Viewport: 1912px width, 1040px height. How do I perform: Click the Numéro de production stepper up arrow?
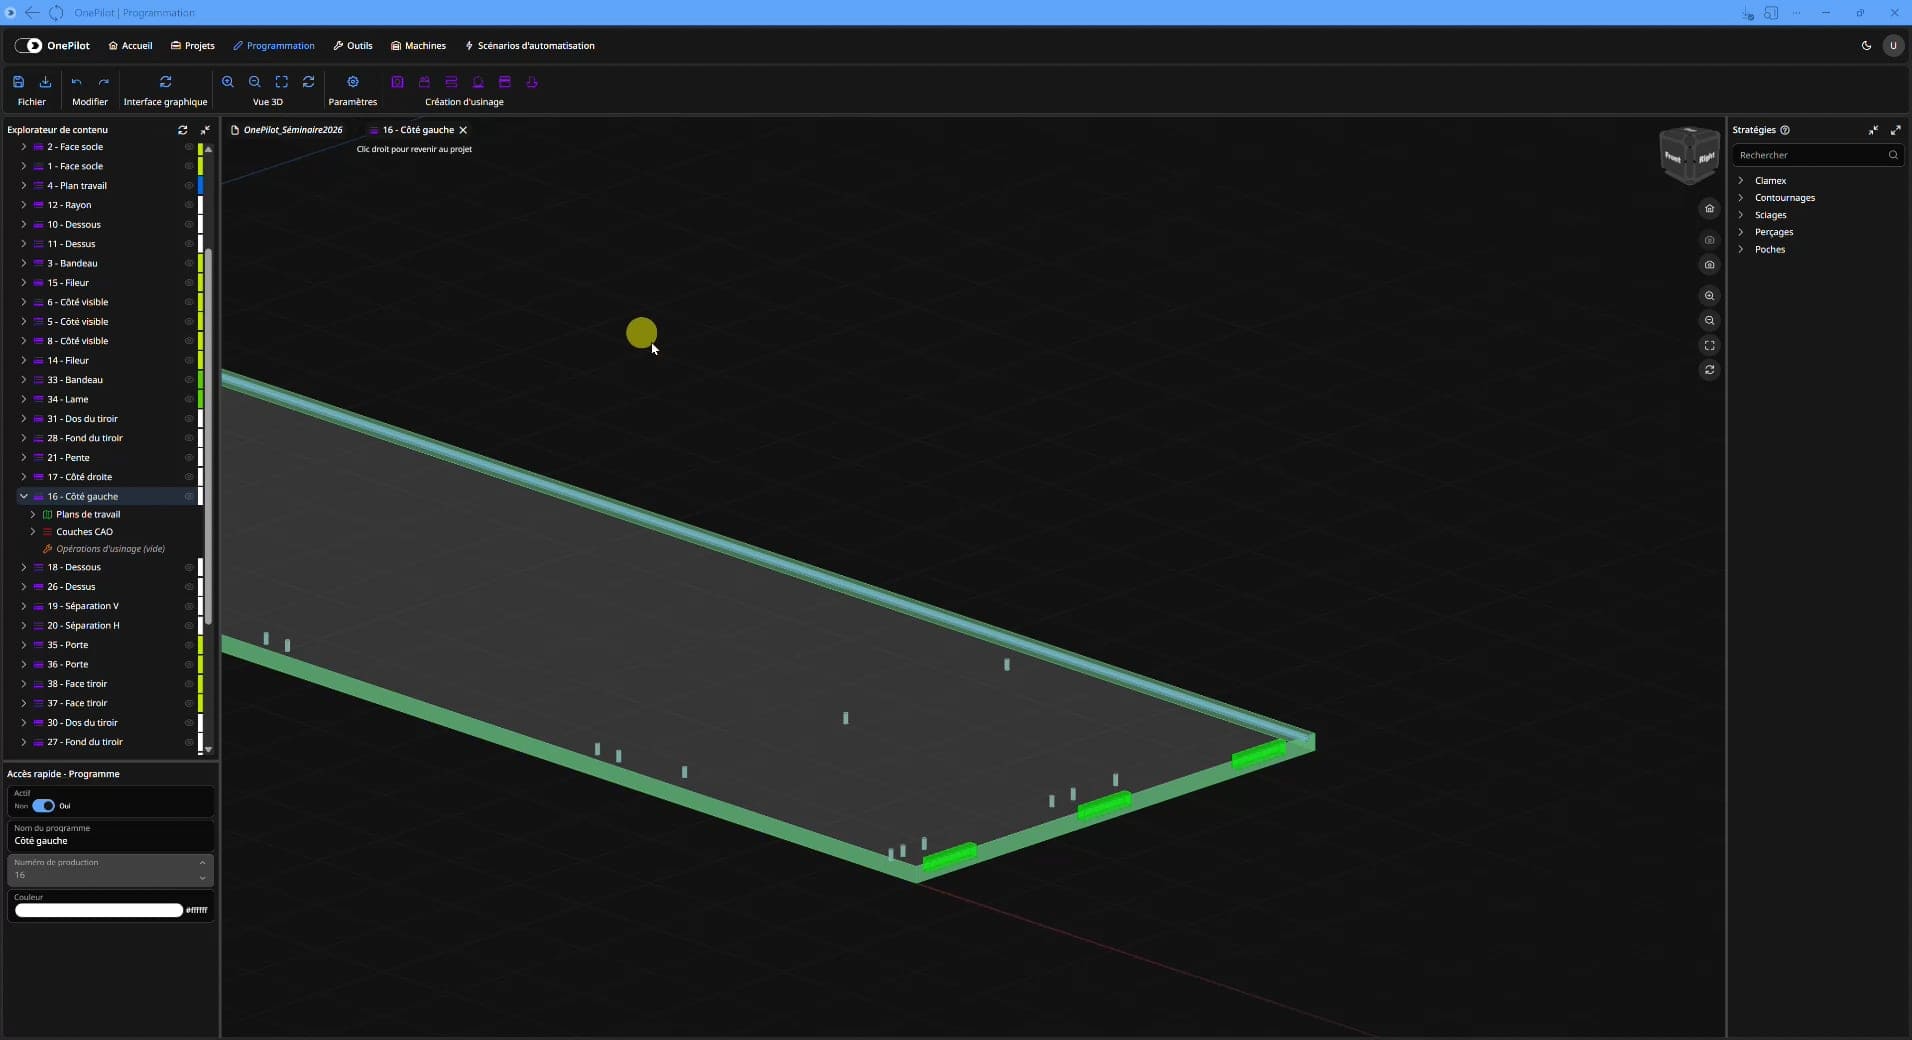(202, 863)
